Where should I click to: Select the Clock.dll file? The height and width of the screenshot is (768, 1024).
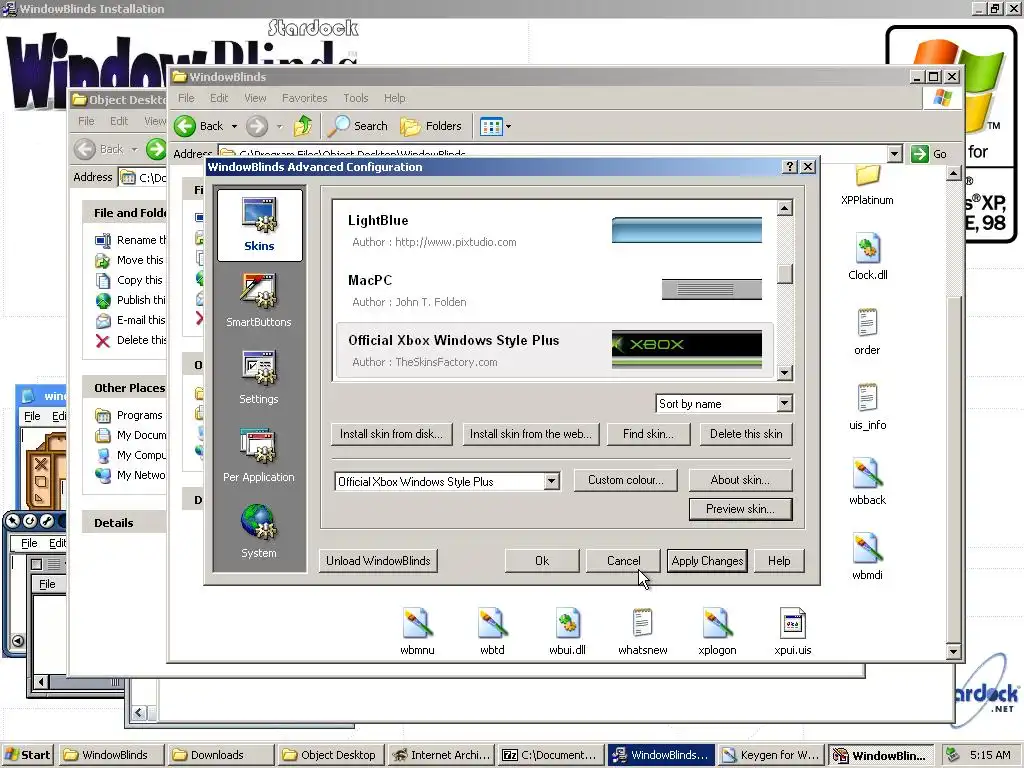pos(867,257)
